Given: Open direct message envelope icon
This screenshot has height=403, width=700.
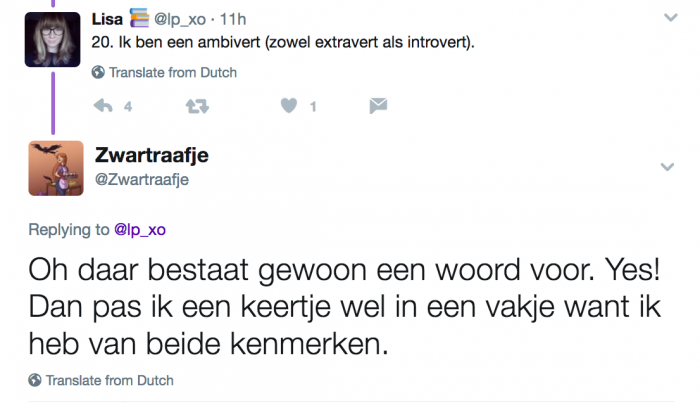Looking at the screenshot, I should pyautogui.click(x=378, y=105).
